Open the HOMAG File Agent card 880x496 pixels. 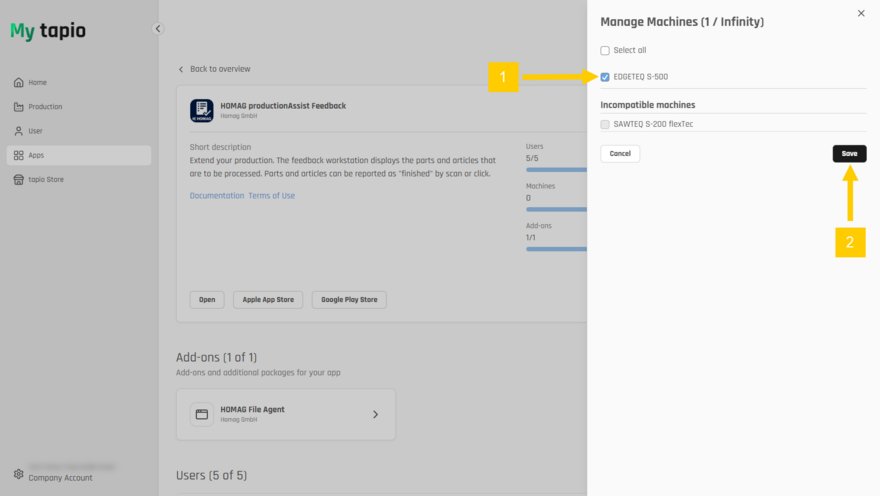pyautogui.click(x=286, y=415)
